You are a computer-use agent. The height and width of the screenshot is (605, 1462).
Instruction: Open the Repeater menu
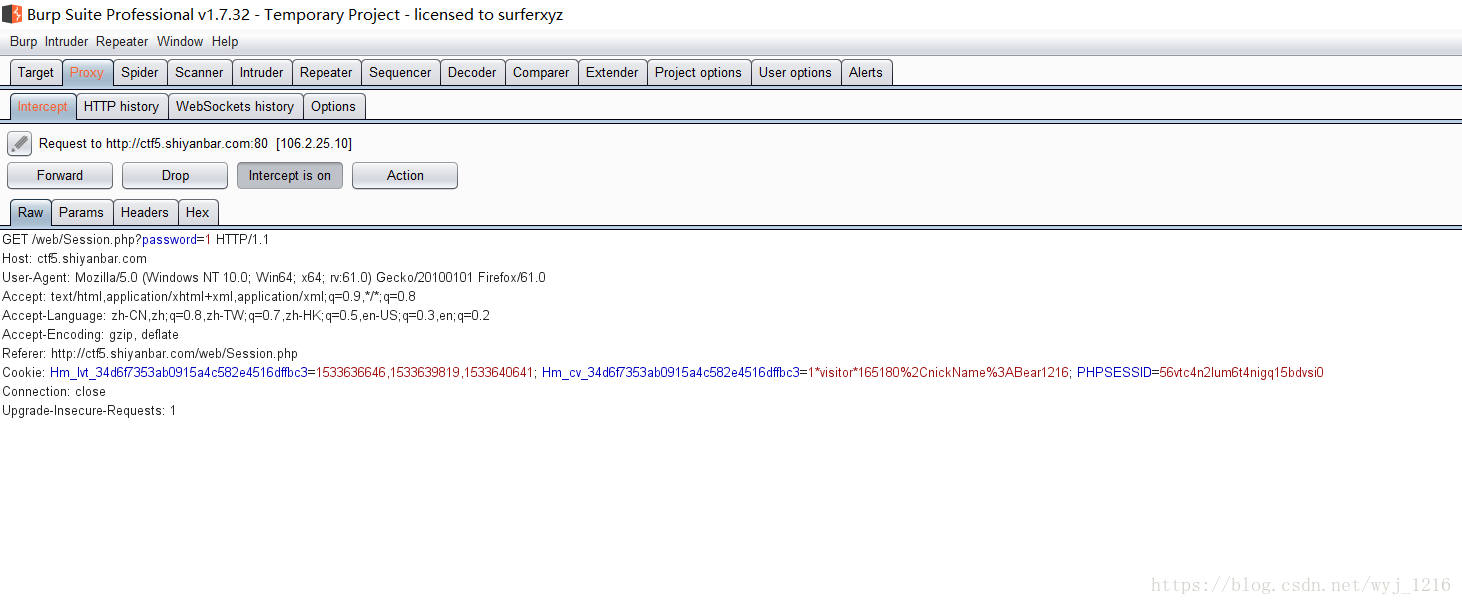[122, 41]
